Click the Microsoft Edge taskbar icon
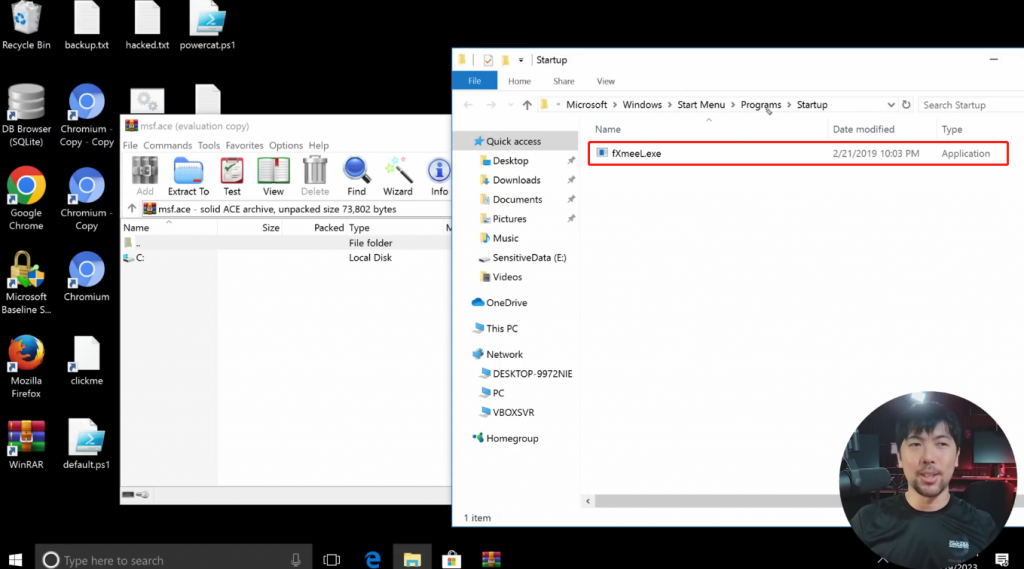This screenshot has width=1024, height=569. click(x=373, y=559)
